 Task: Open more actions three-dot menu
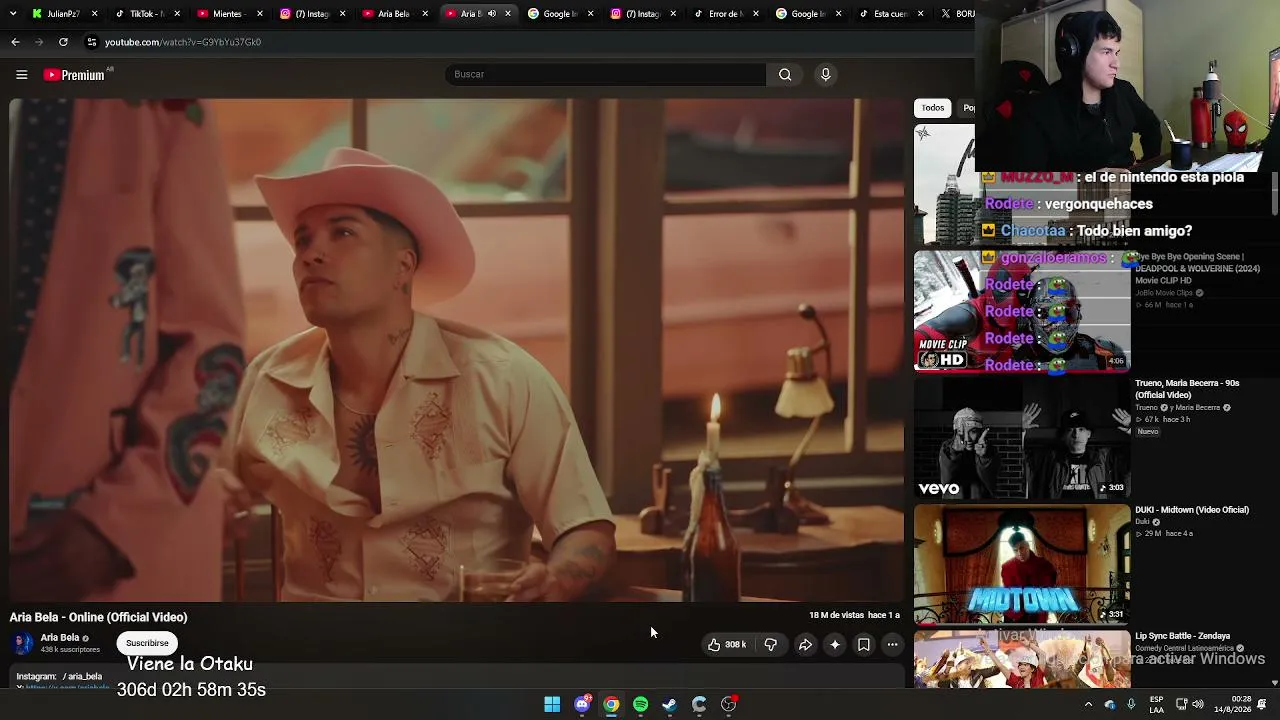click(x=893, y=645)
